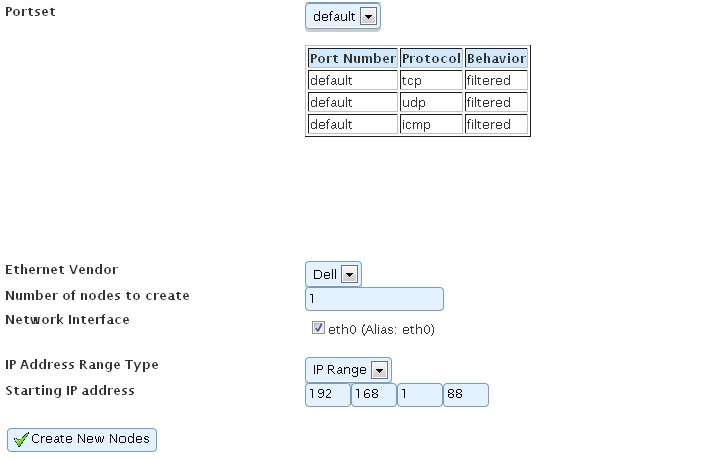Click the eth0 (Alias: eth0) label
The height and width of the screenshot is (460, 716).
[382, 328]
